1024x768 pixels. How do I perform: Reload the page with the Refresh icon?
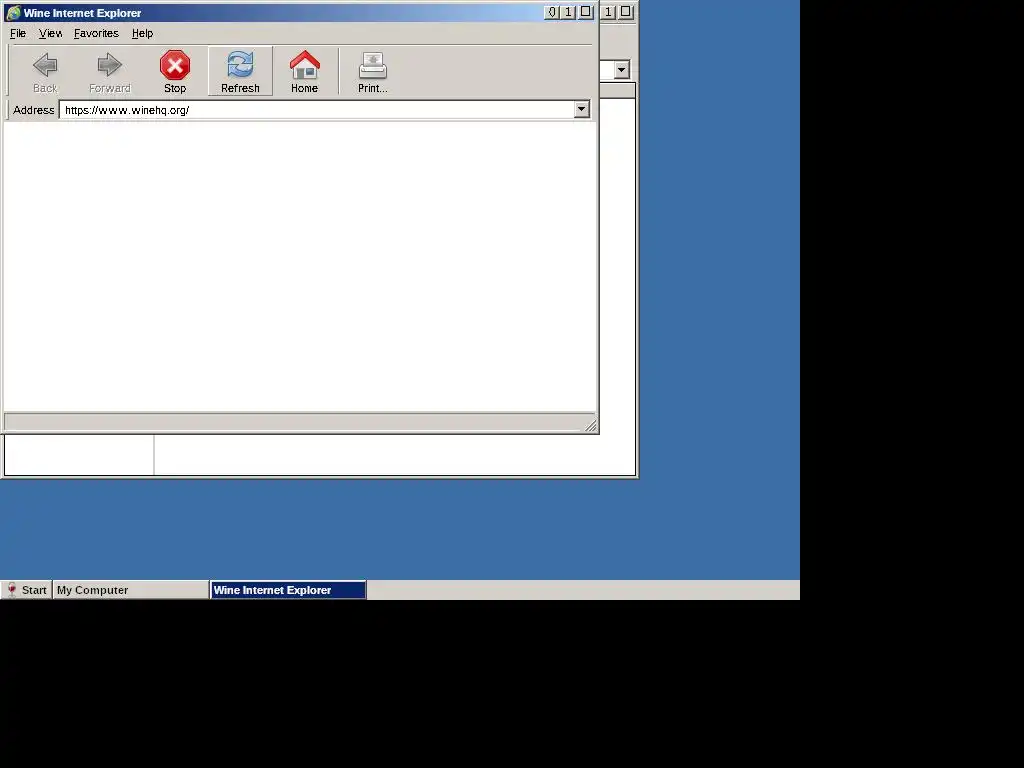pos(240,71)
